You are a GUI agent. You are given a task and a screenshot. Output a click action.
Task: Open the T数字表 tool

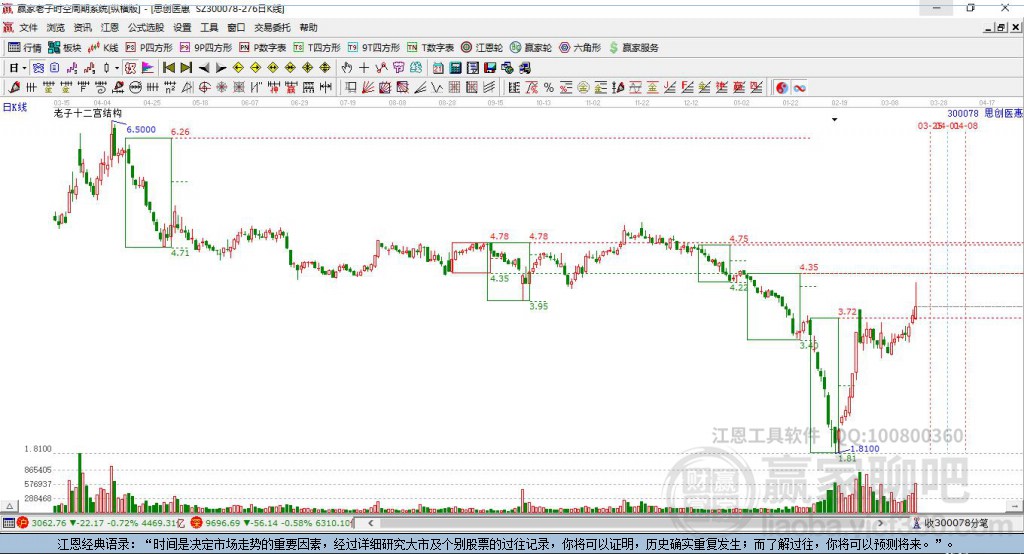pyautogui.click(x=430, y=48)
